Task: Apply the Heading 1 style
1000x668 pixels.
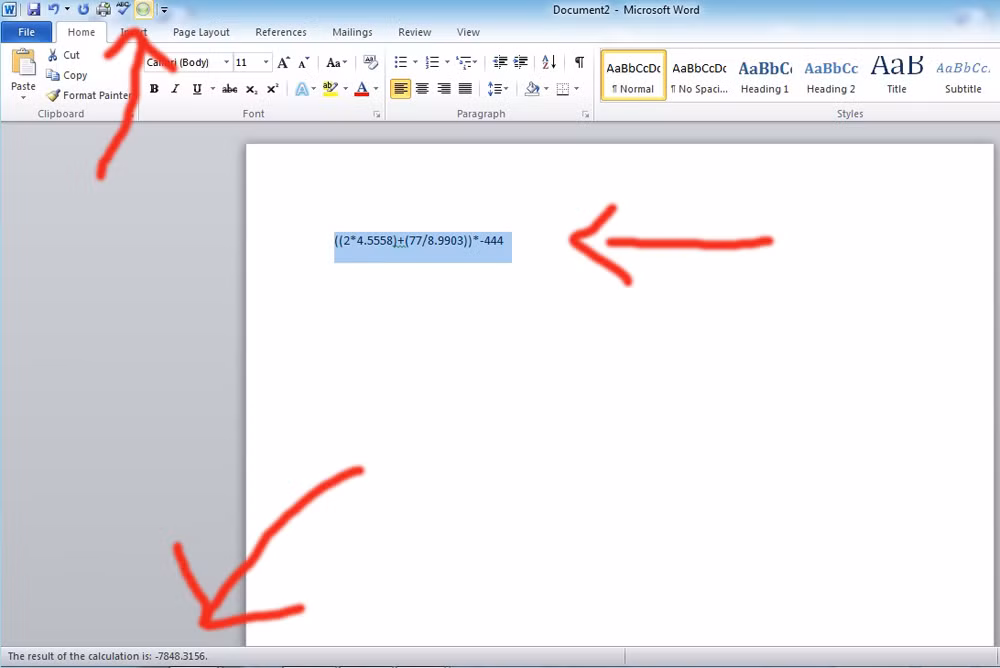Action: tap(764, 75)
